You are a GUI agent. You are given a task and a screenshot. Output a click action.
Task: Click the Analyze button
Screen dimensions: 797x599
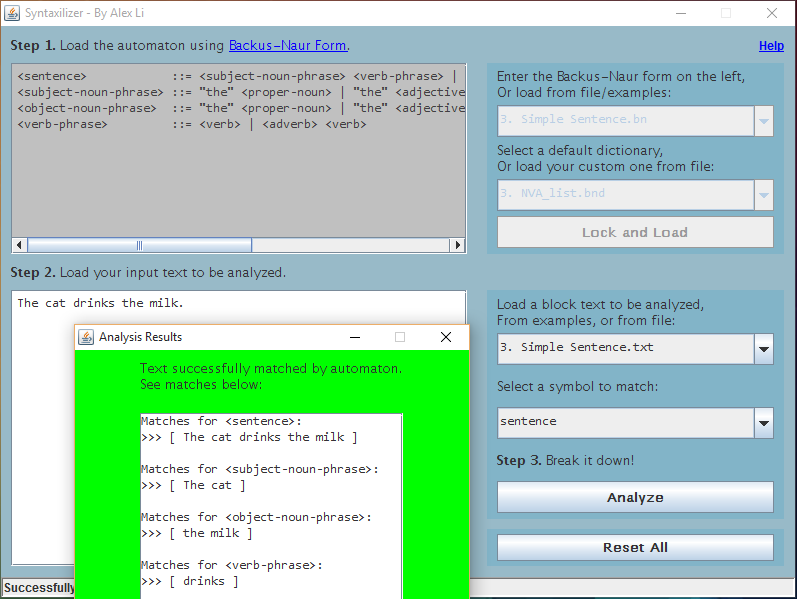(x=635, y=497)
